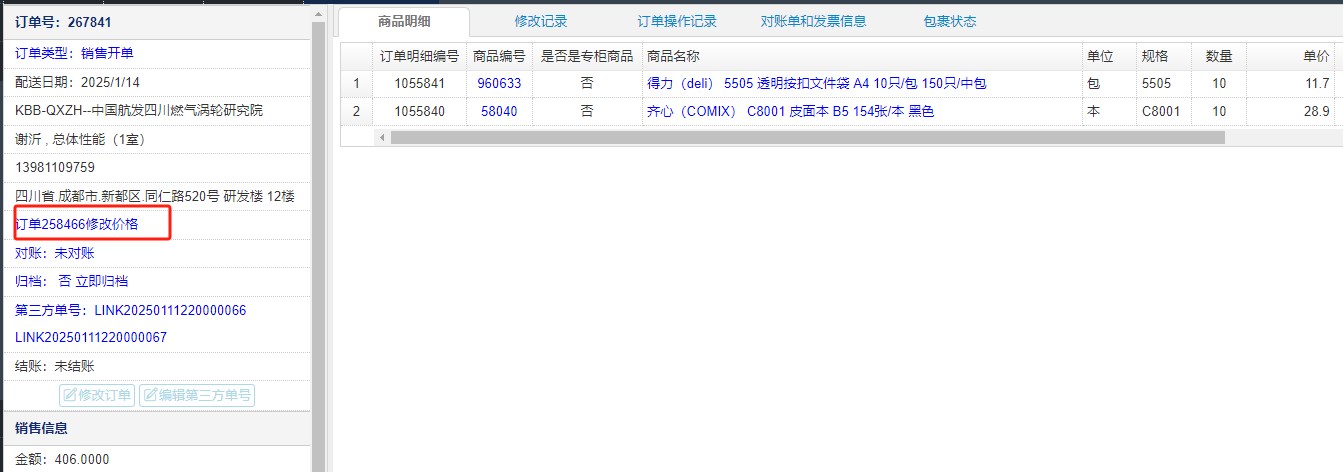The height and width of the screenshot is (472, 1343).
Task: Click third-party number LINK20250111220000067
Action: (91, 338)
